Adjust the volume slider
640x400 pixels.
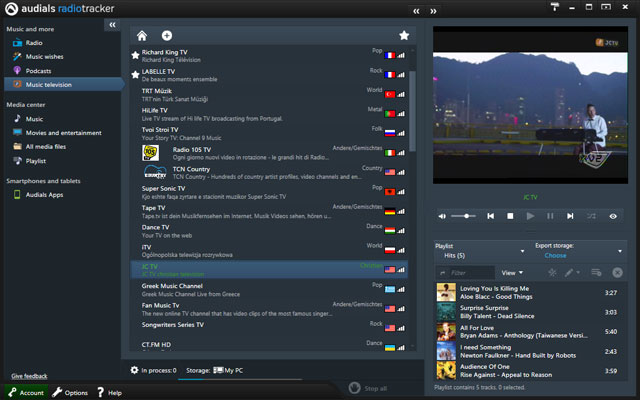point(465,216)
